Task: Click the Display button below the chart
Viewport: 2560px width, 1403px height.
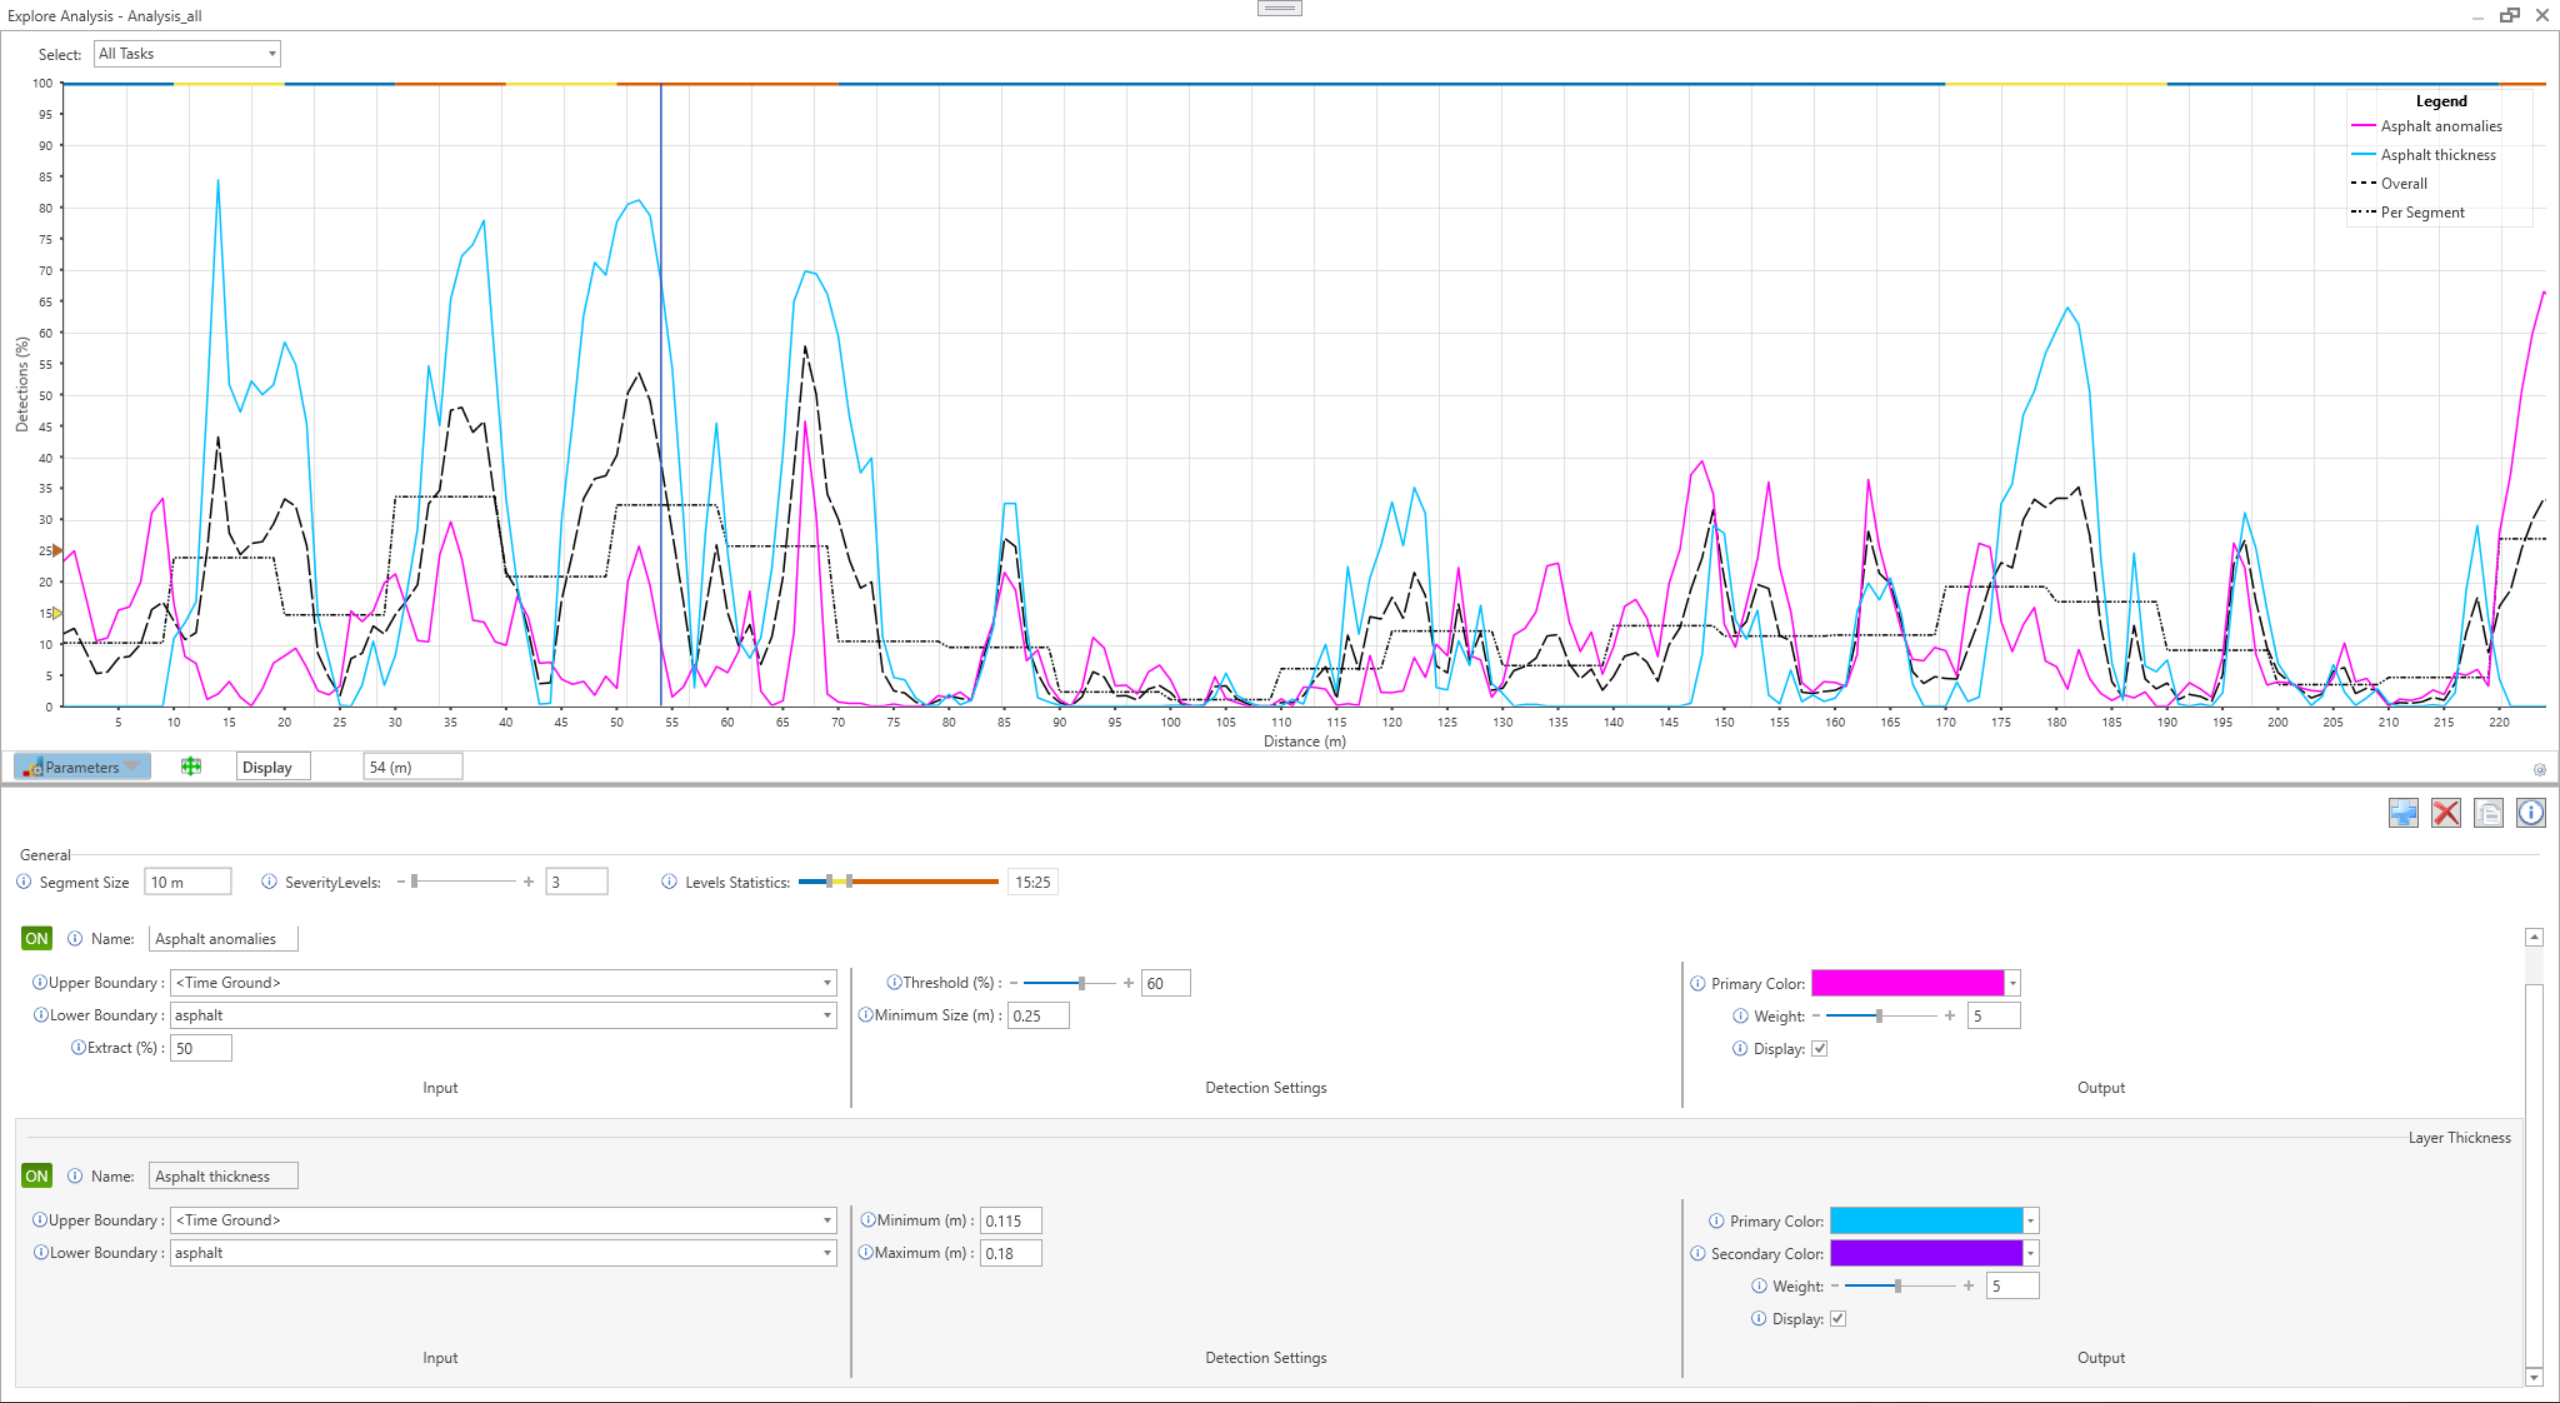Action: coord(267,767)
